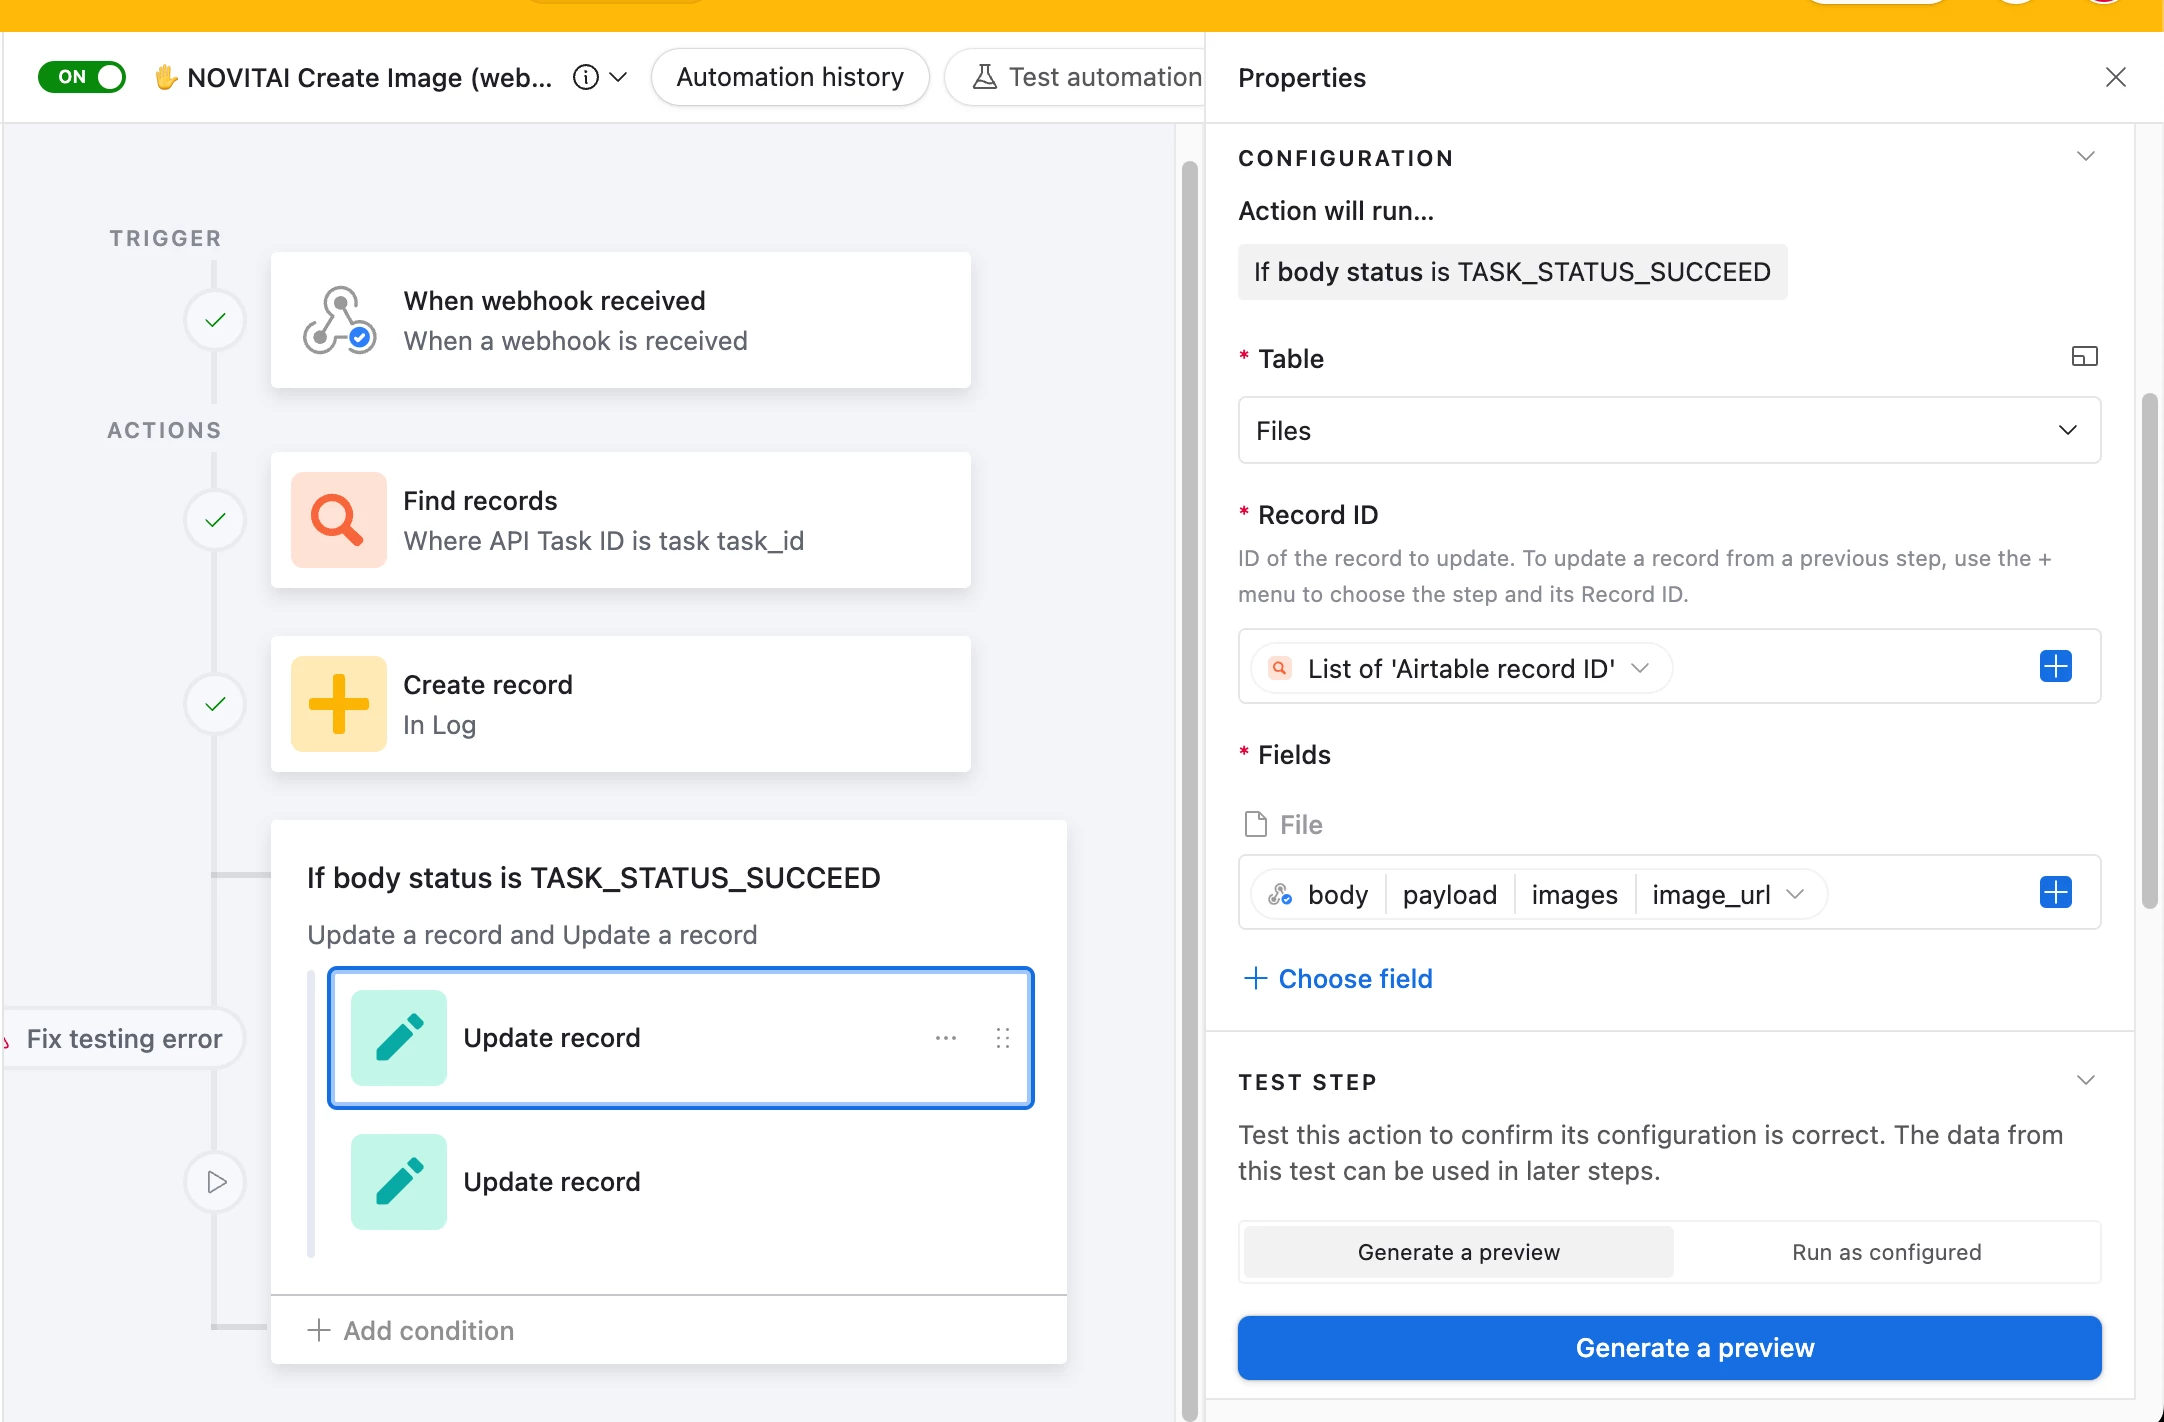Click blue plus button in Record ID field
Image resolution: width=2164 pixels, height=1422 pixels.
point(2055,666)
